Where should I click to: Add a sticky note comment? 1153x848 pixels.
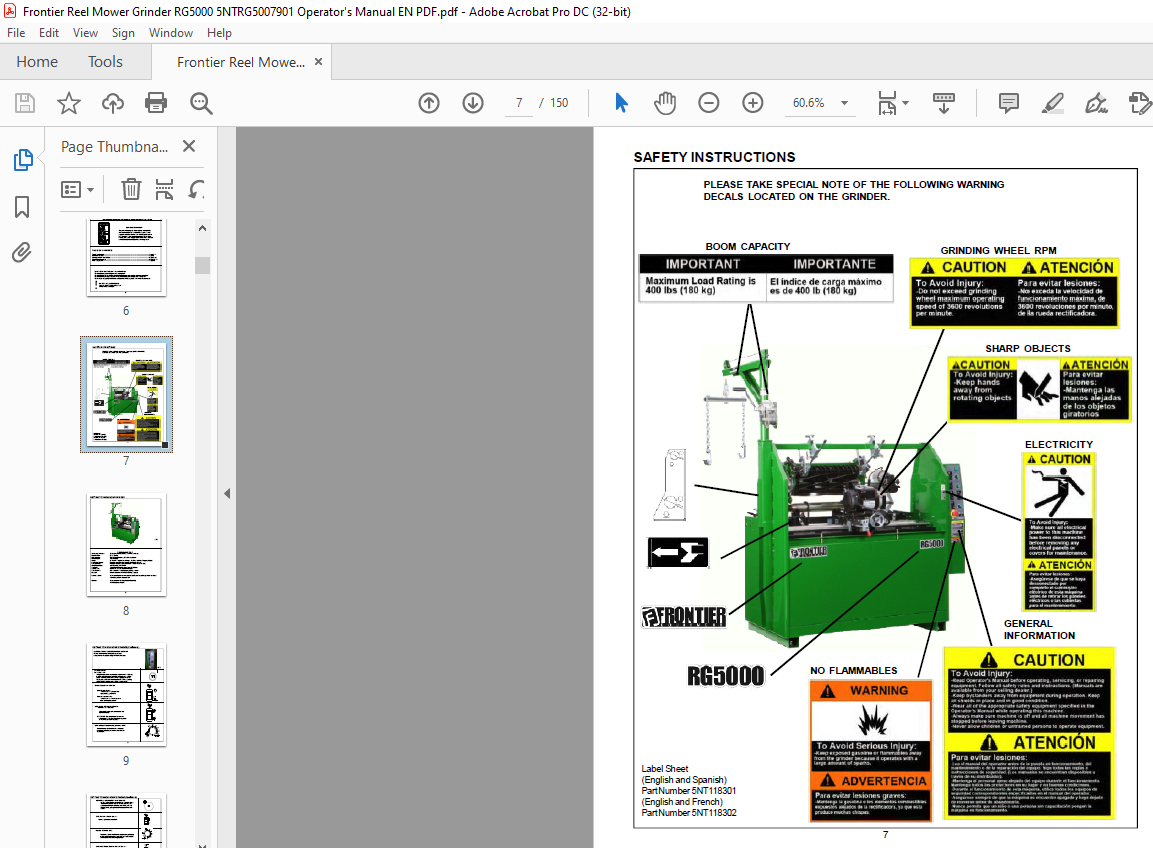[x=1009, y=103]
